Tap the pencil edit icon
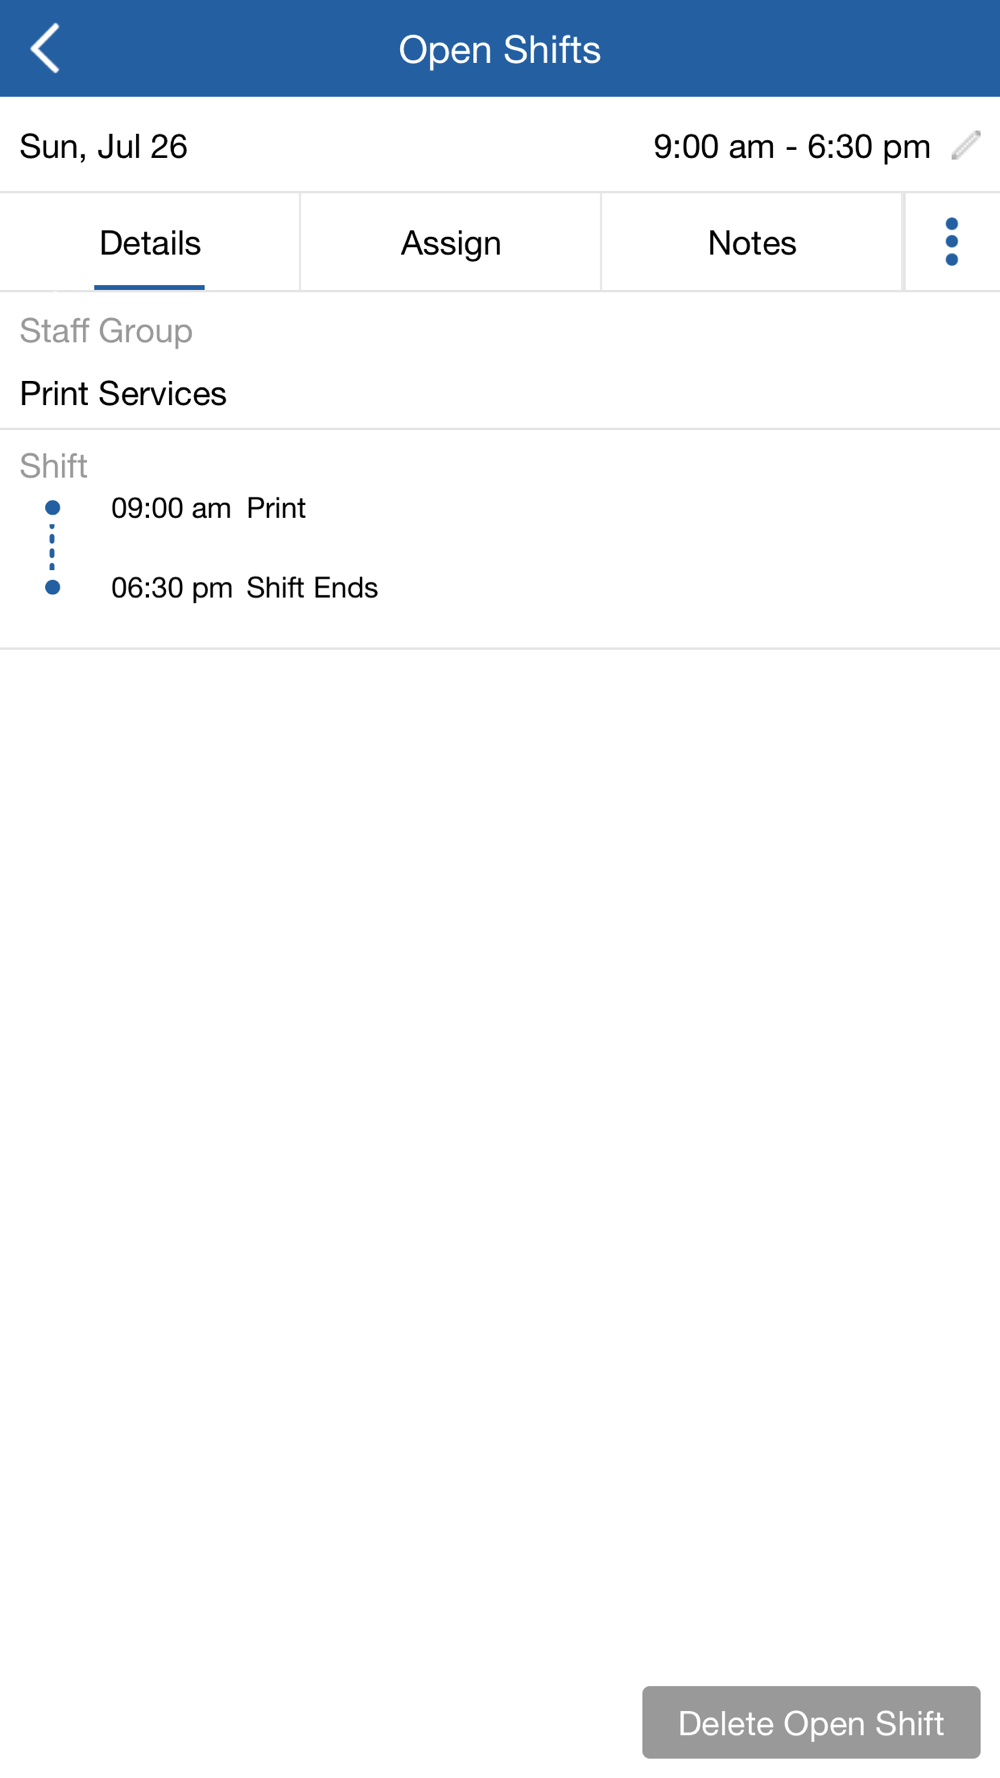 tap(966, 146)
